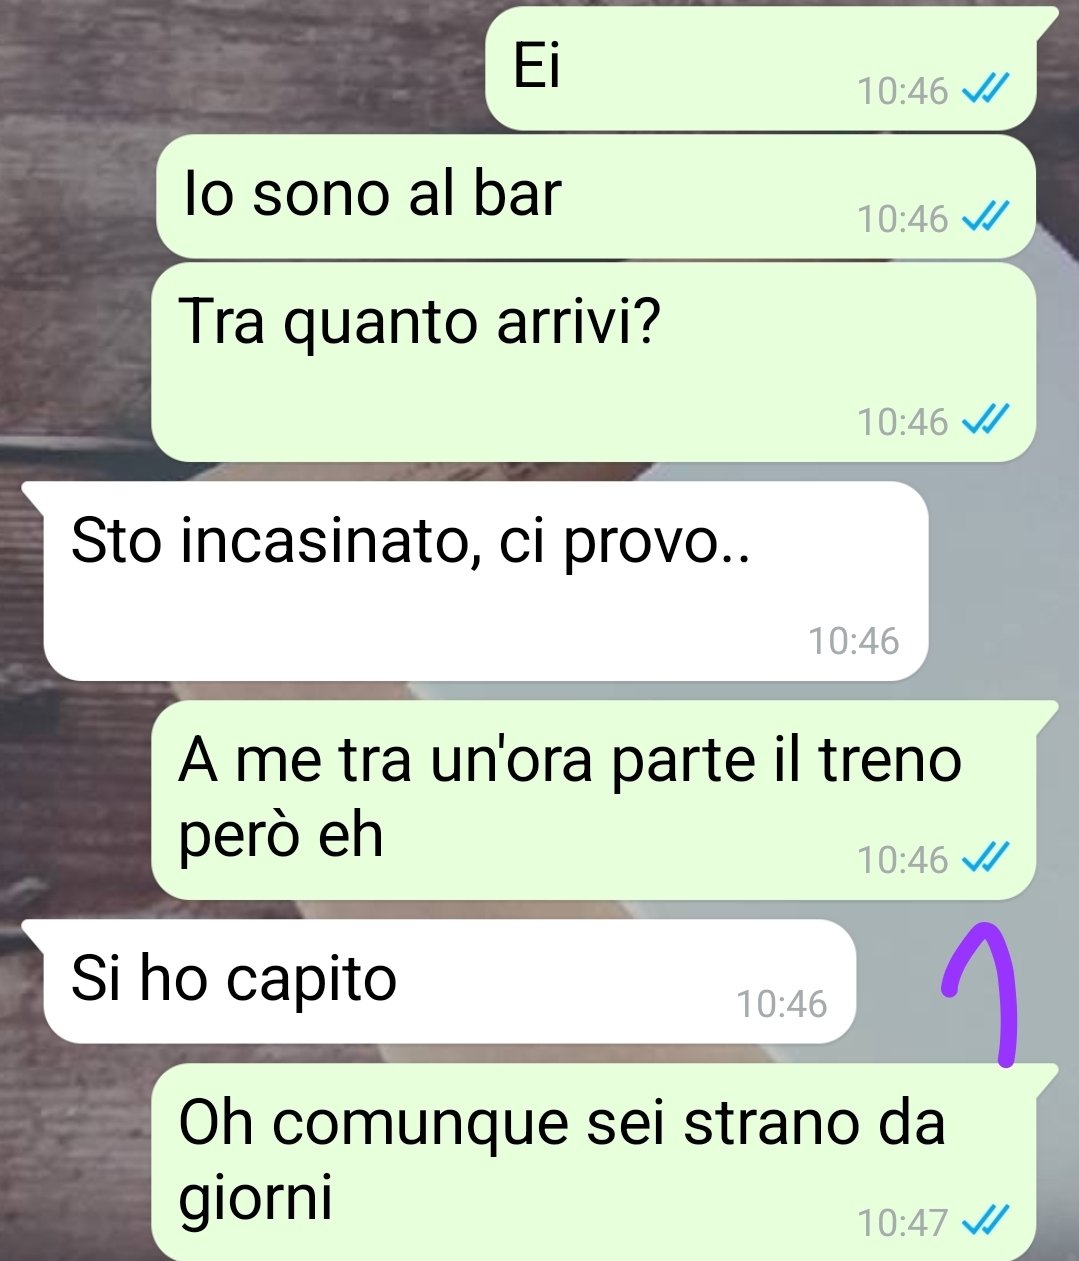Click the 10:46 timestamp on "Ei" message

click(x=902, y=91)
